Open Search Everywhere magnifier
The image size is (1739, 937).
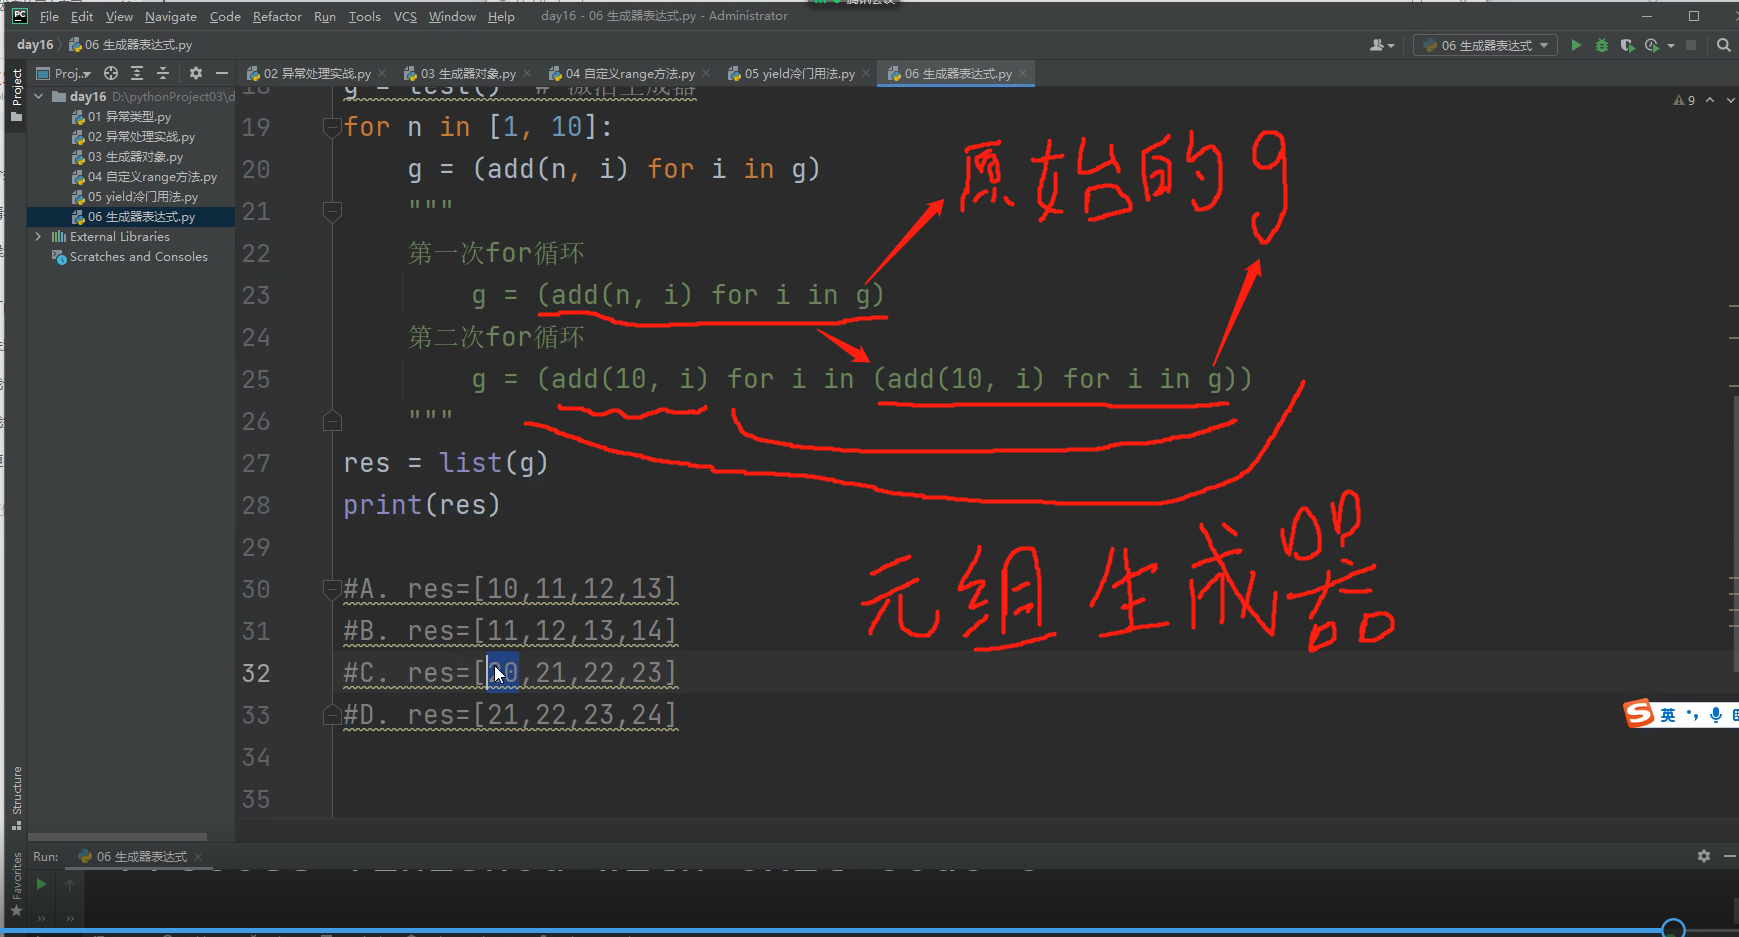point(1724,45)
